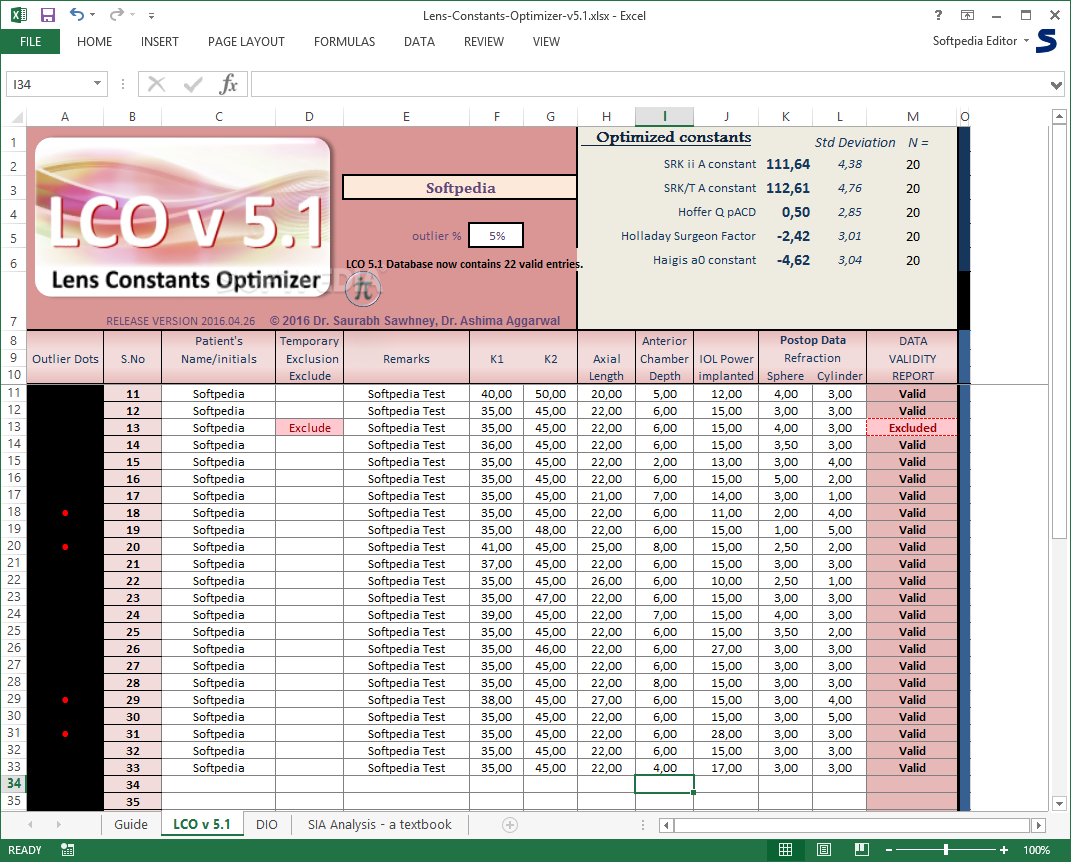Click the Select All corner triangle
The image size is (1071, 862).
pos(16,117)
